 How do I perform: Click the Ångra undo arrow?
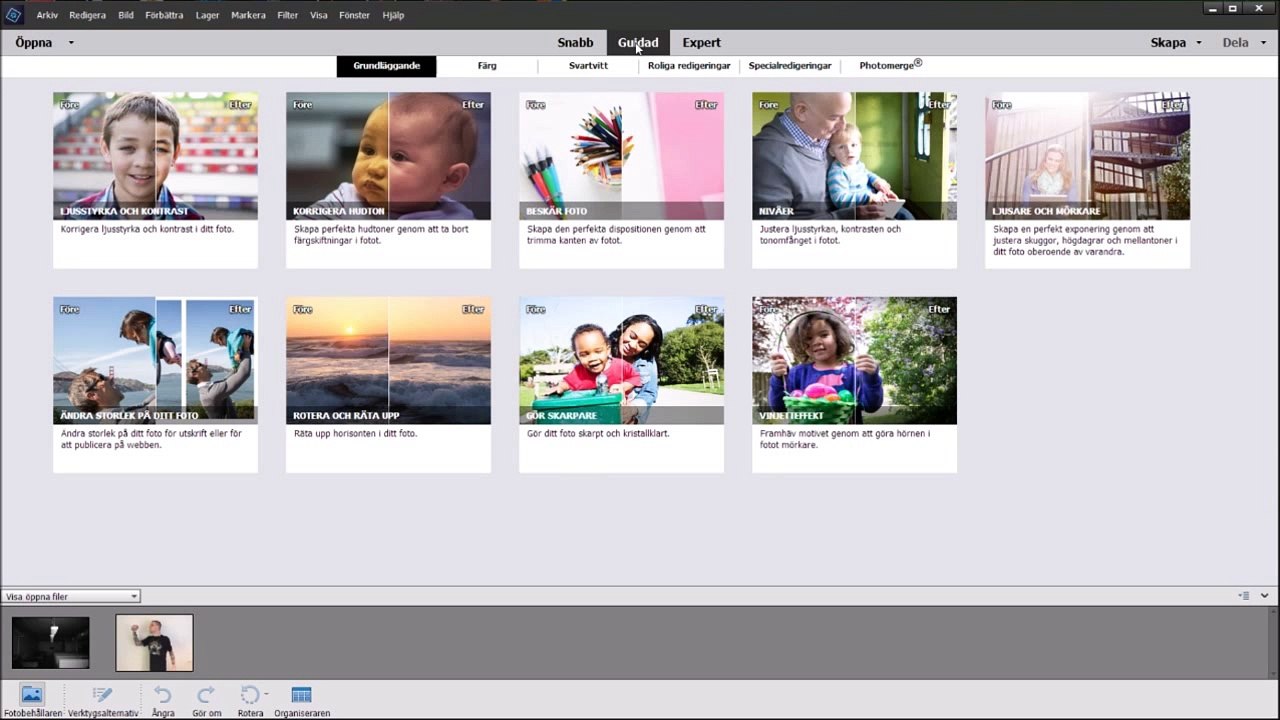[163, 695]
